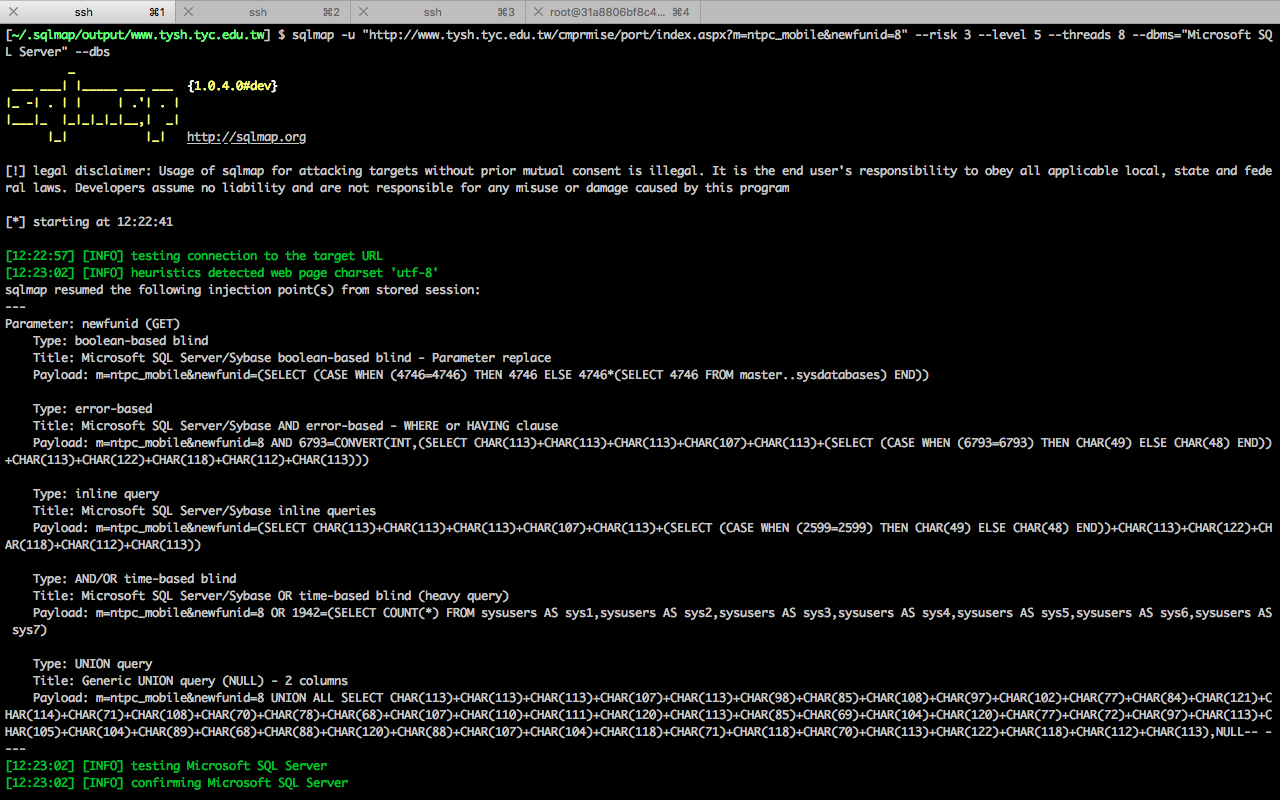Click the 'Type: AND/OR time-based blind' line

tap(135, 579)
